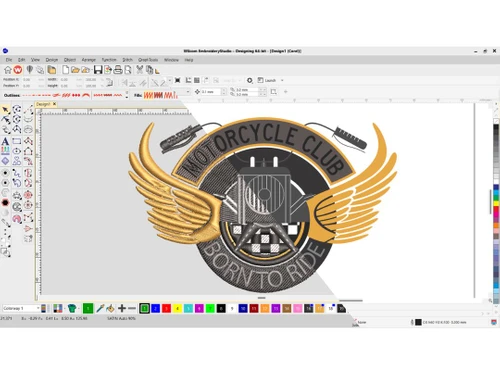Choose the Select Object arrow tool
Screen dimensions: 500x375
click(5, 110)
